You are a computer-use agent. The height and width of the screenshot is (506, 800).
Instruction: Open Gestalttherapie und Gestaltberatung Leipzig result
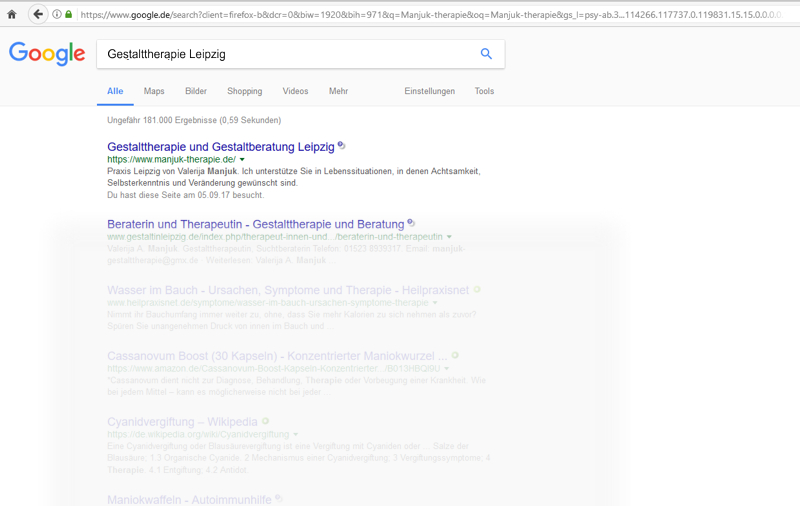point(220,147)
